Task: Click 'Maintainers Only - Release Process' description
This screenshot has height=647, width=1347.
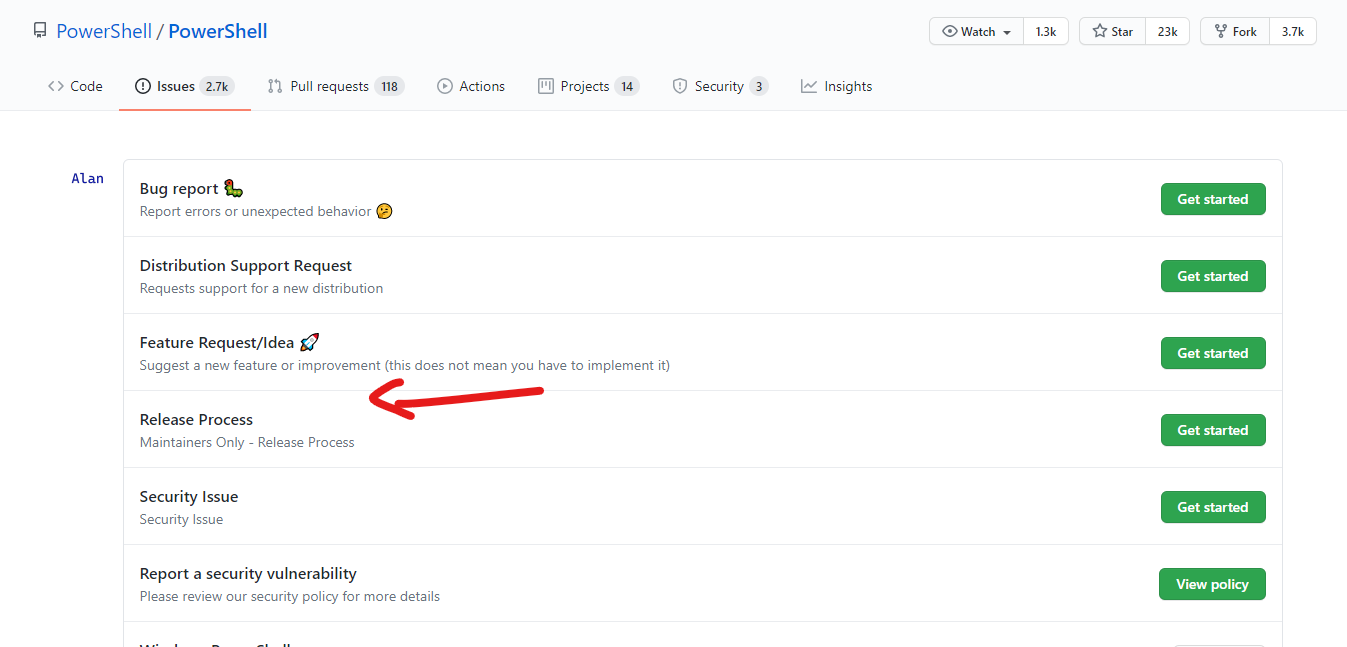Action: 247,442
